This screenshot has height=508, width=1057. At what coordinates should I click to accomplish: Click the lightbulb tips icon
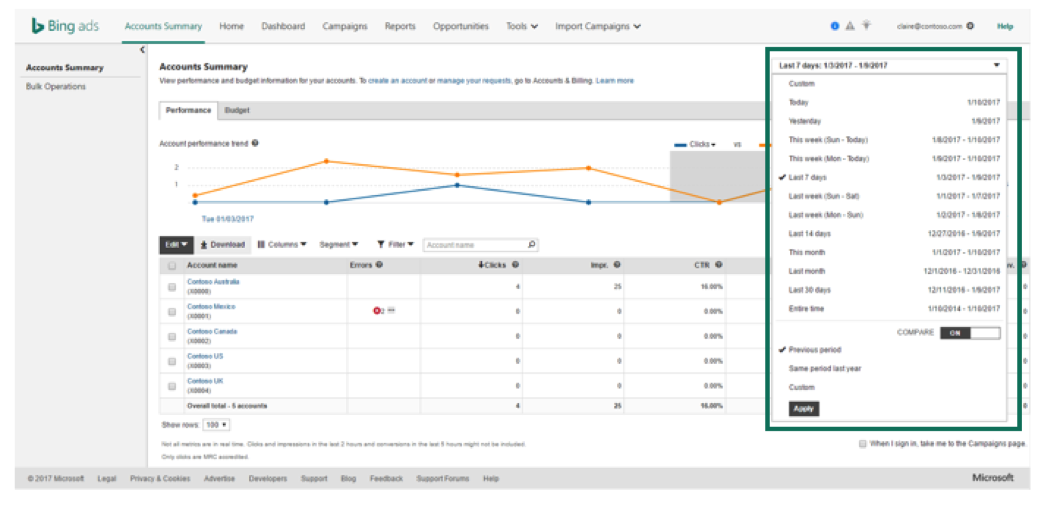(x=866, y=26)
